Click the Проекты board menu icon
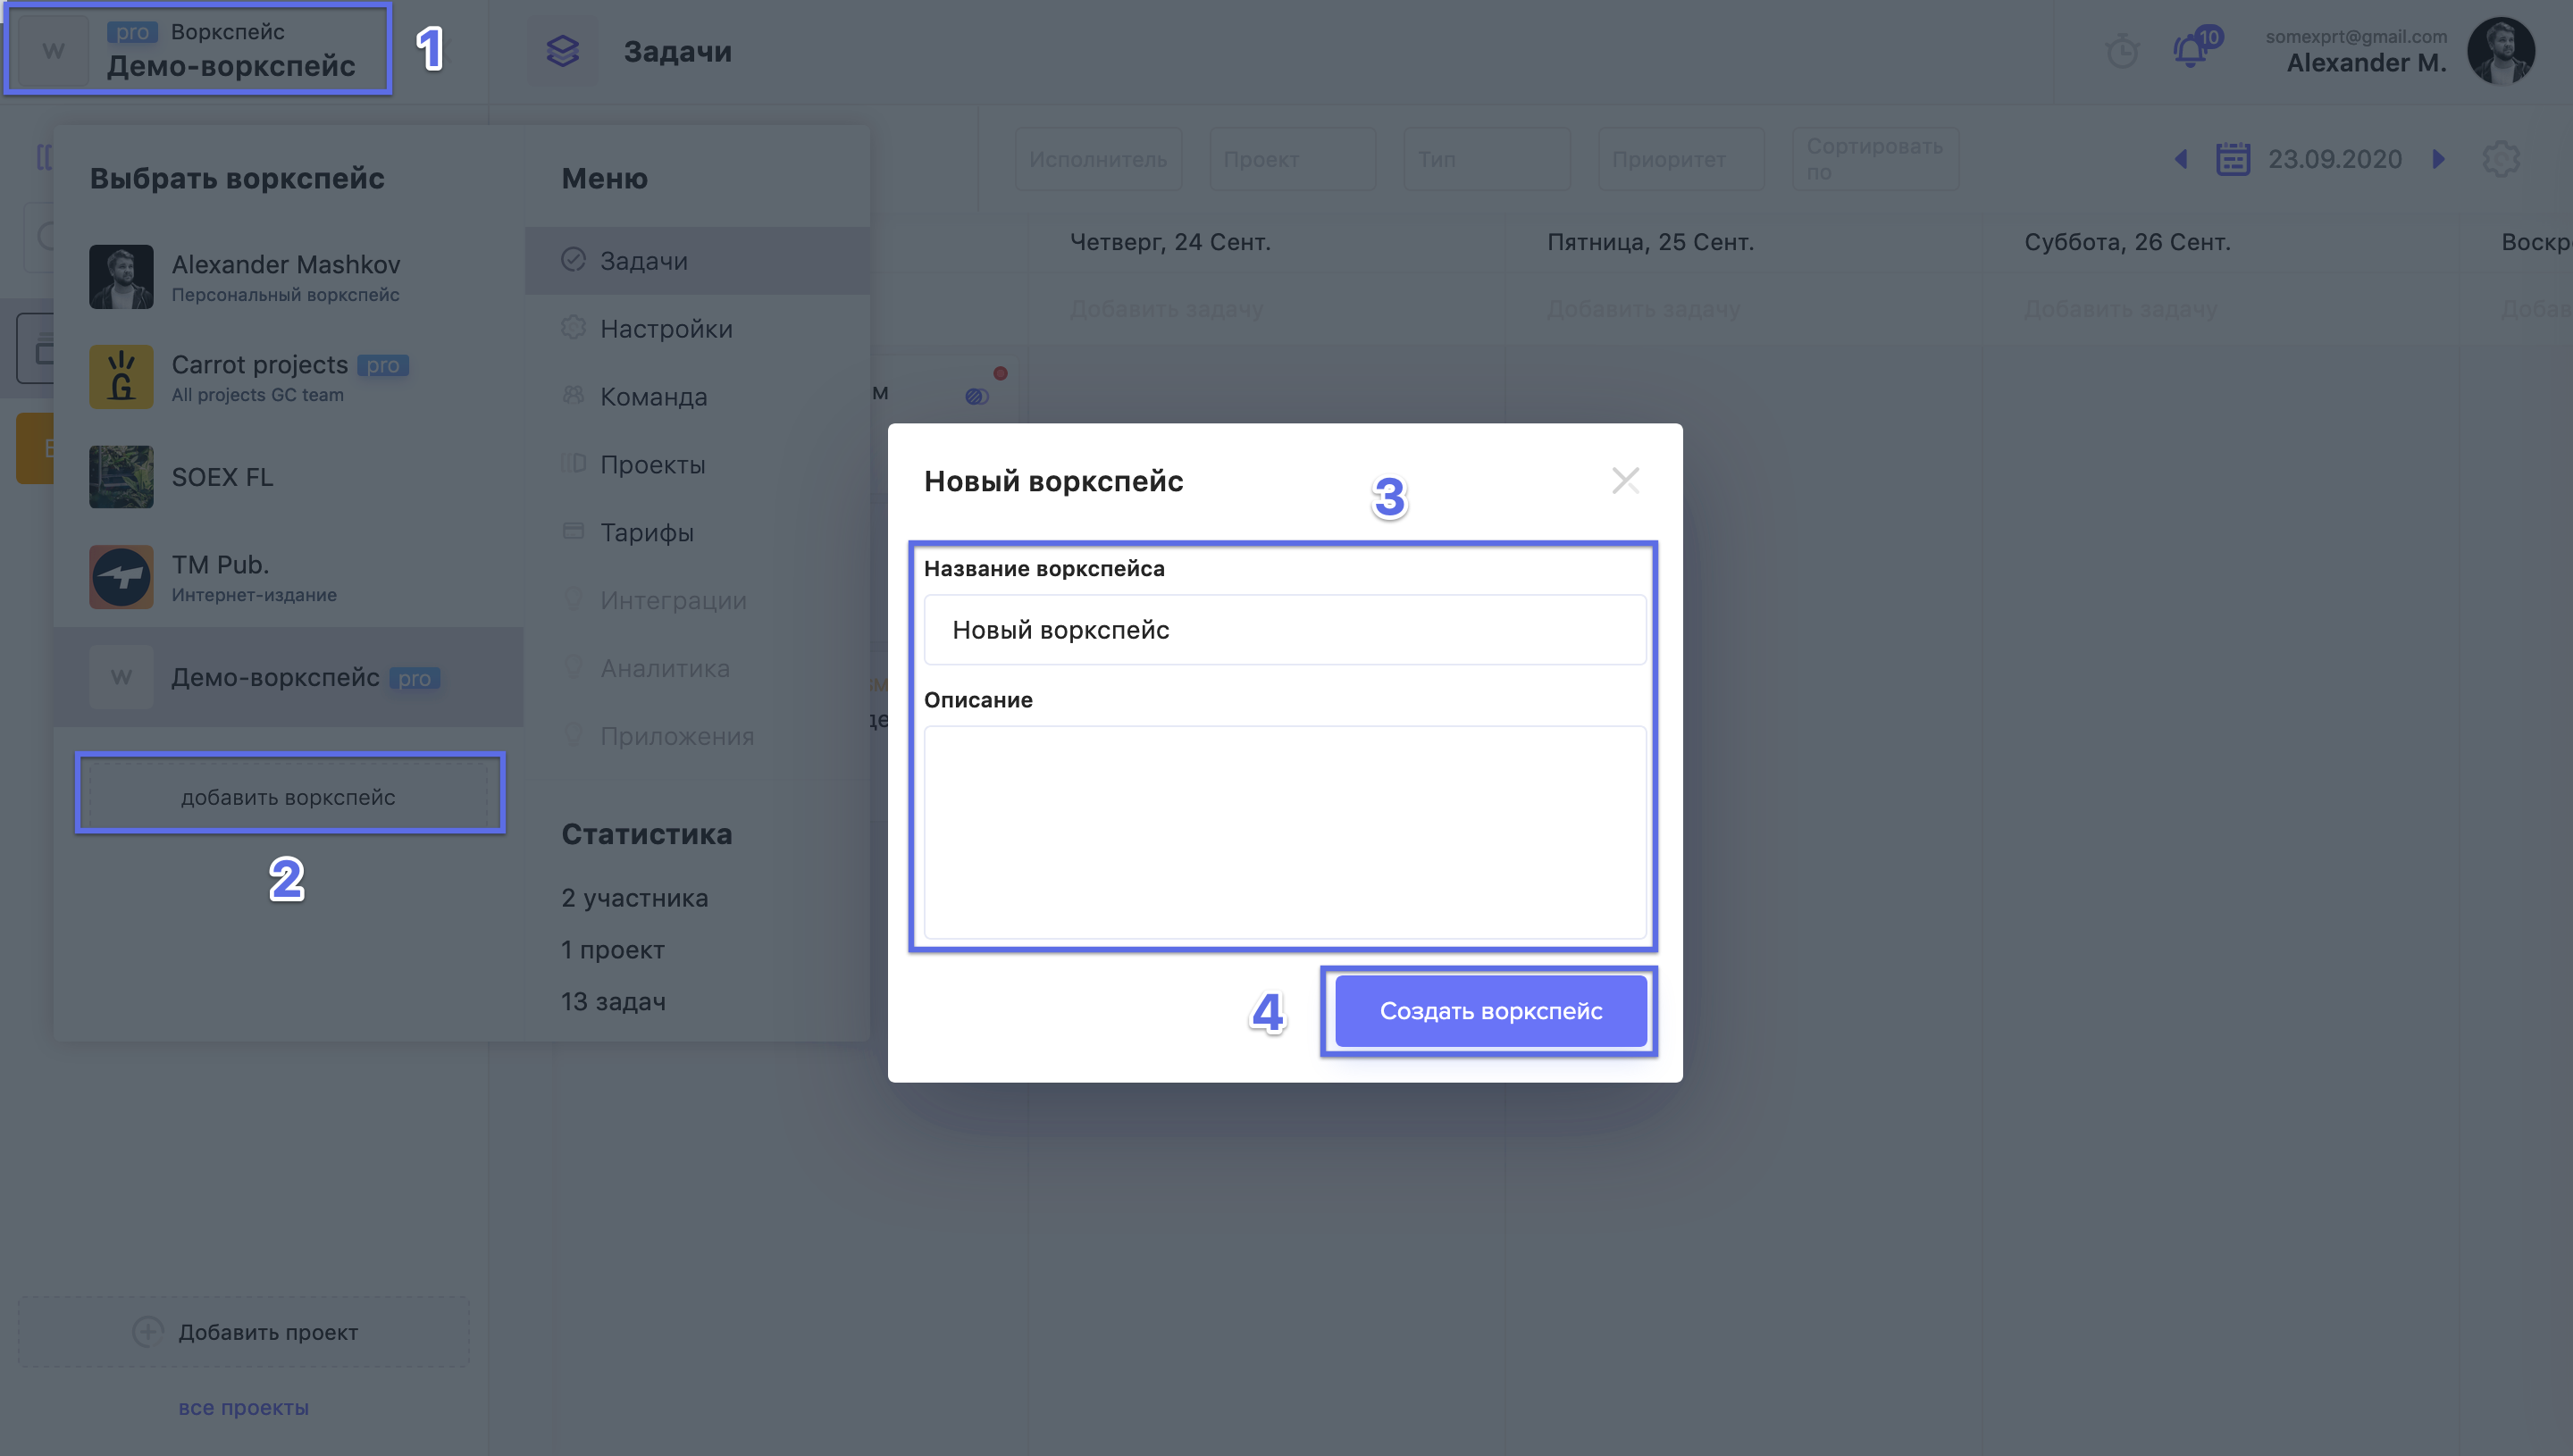Image resolution: width=2573 pixels, height=1456 pixels. [573, 463]
